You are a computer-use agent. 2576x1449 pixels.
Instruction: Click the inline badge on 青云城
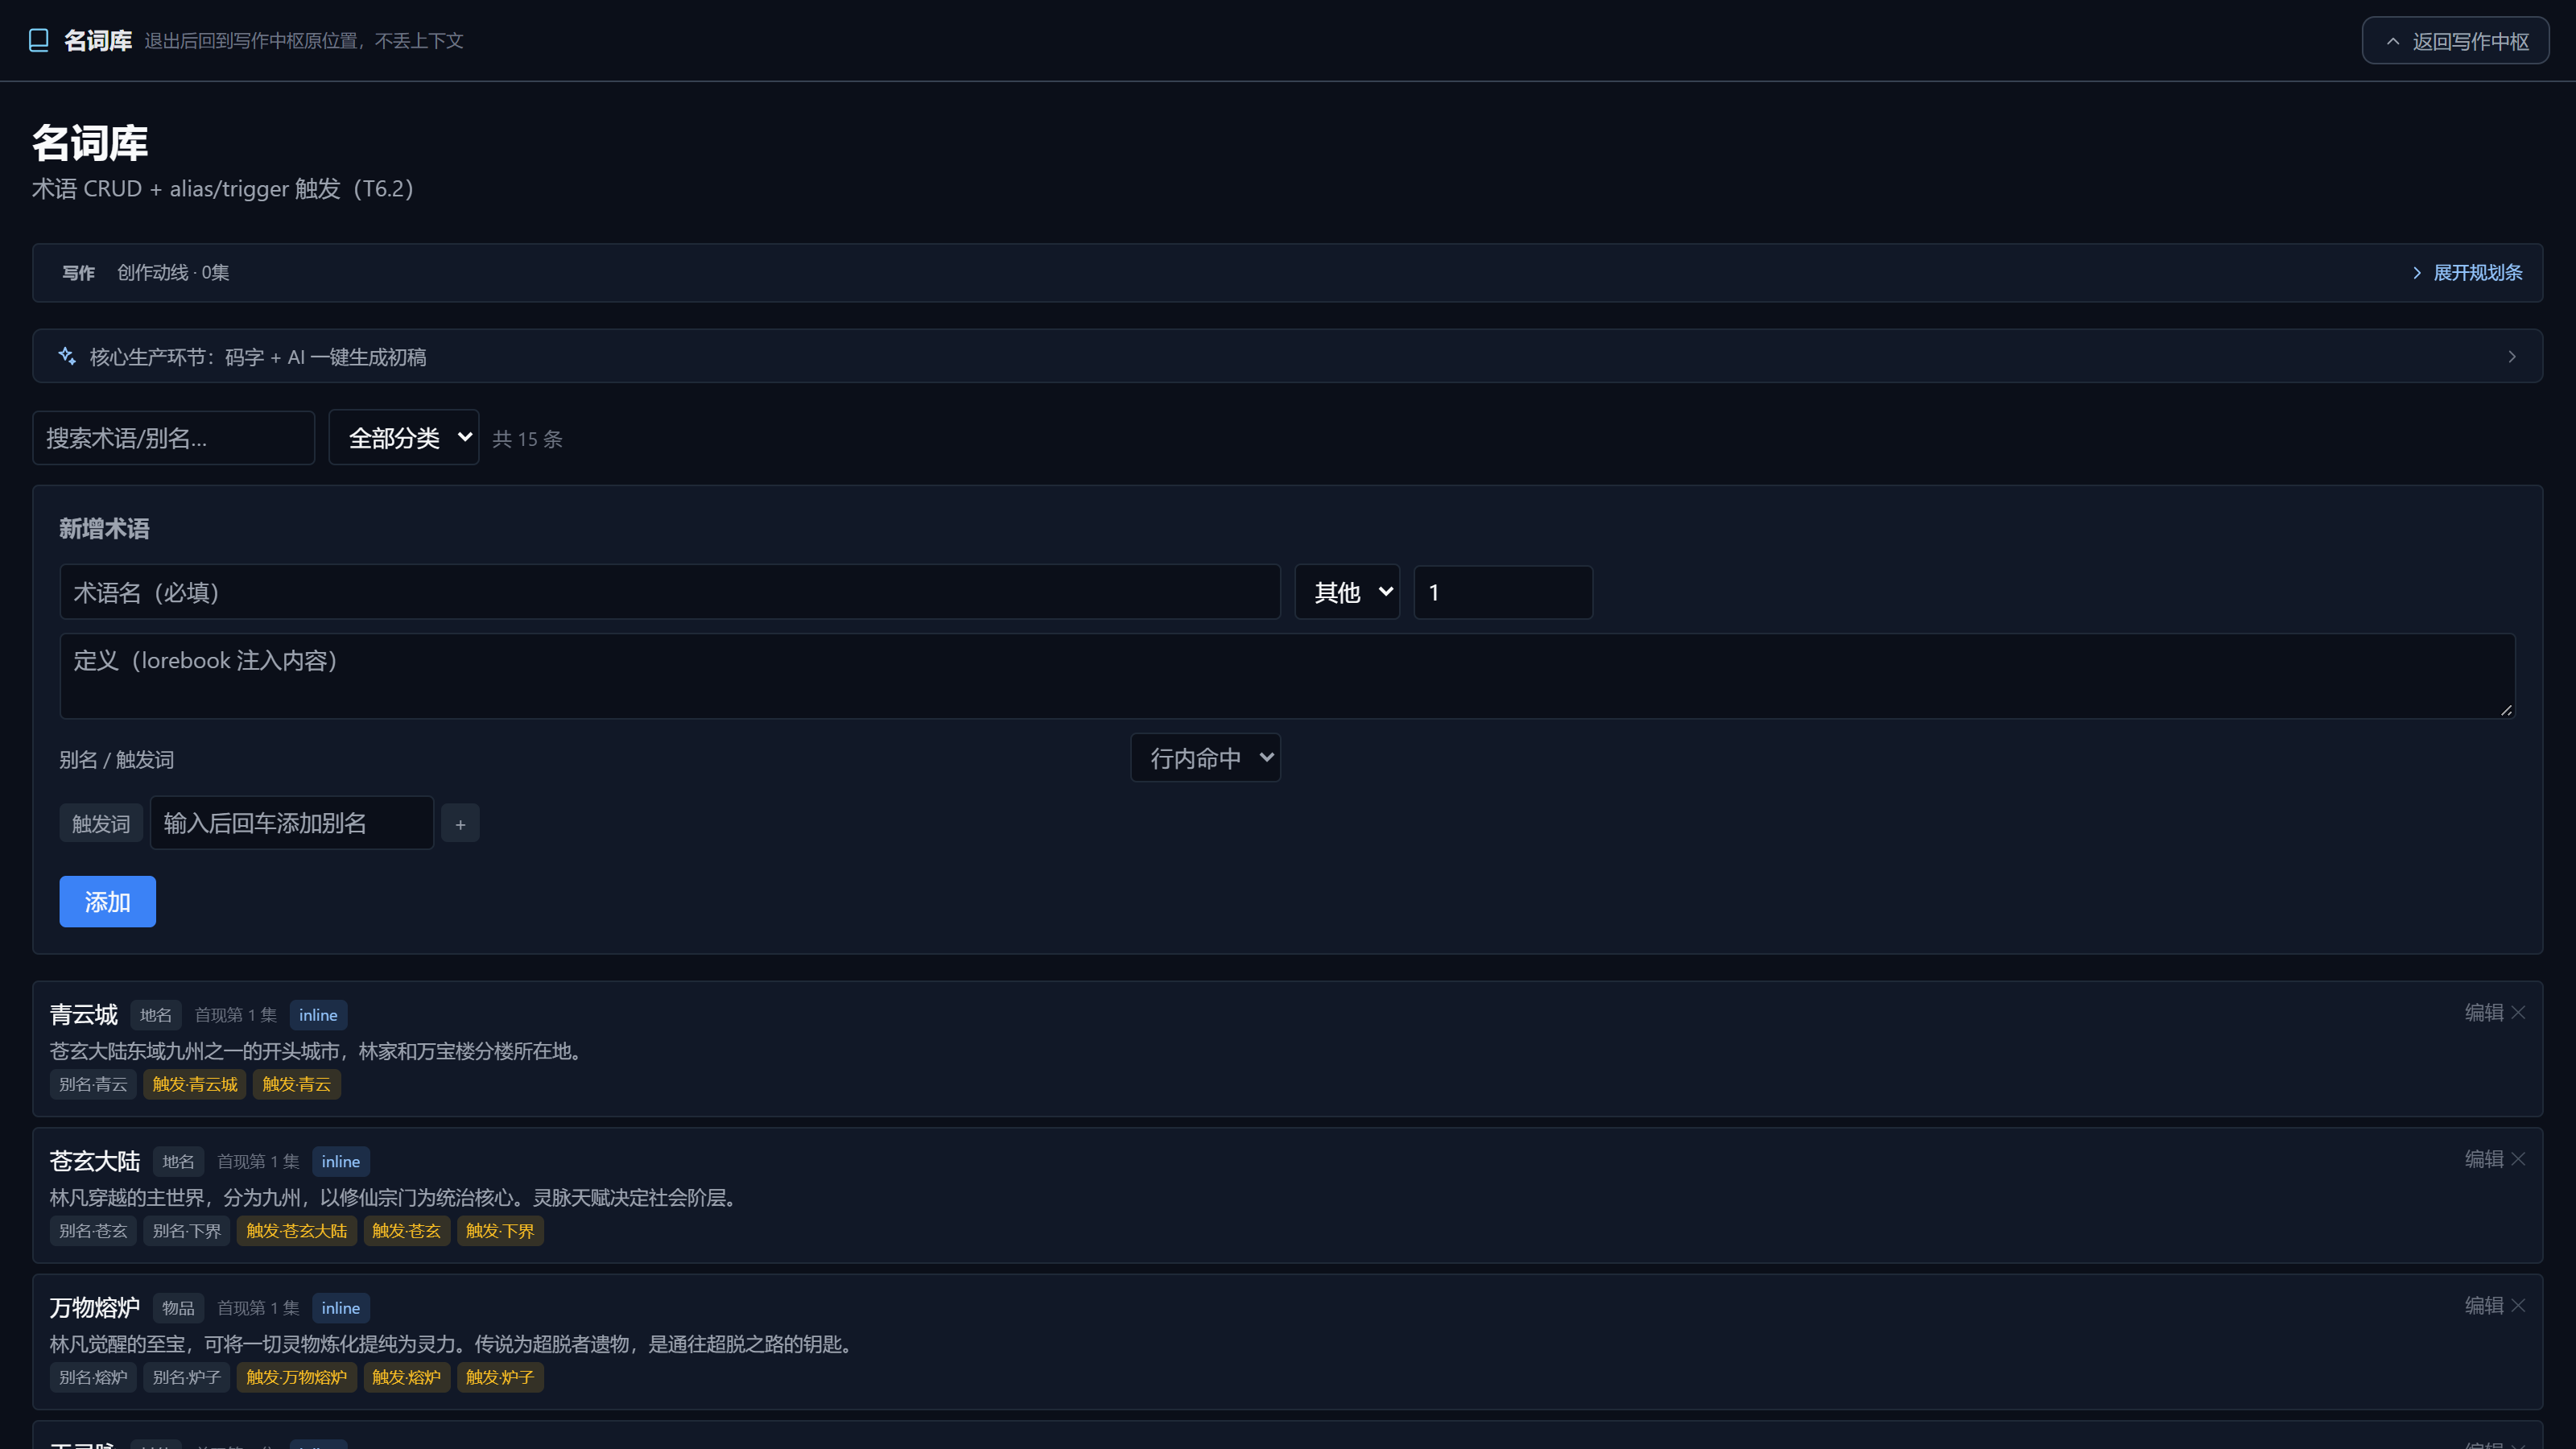(318, 1015)
